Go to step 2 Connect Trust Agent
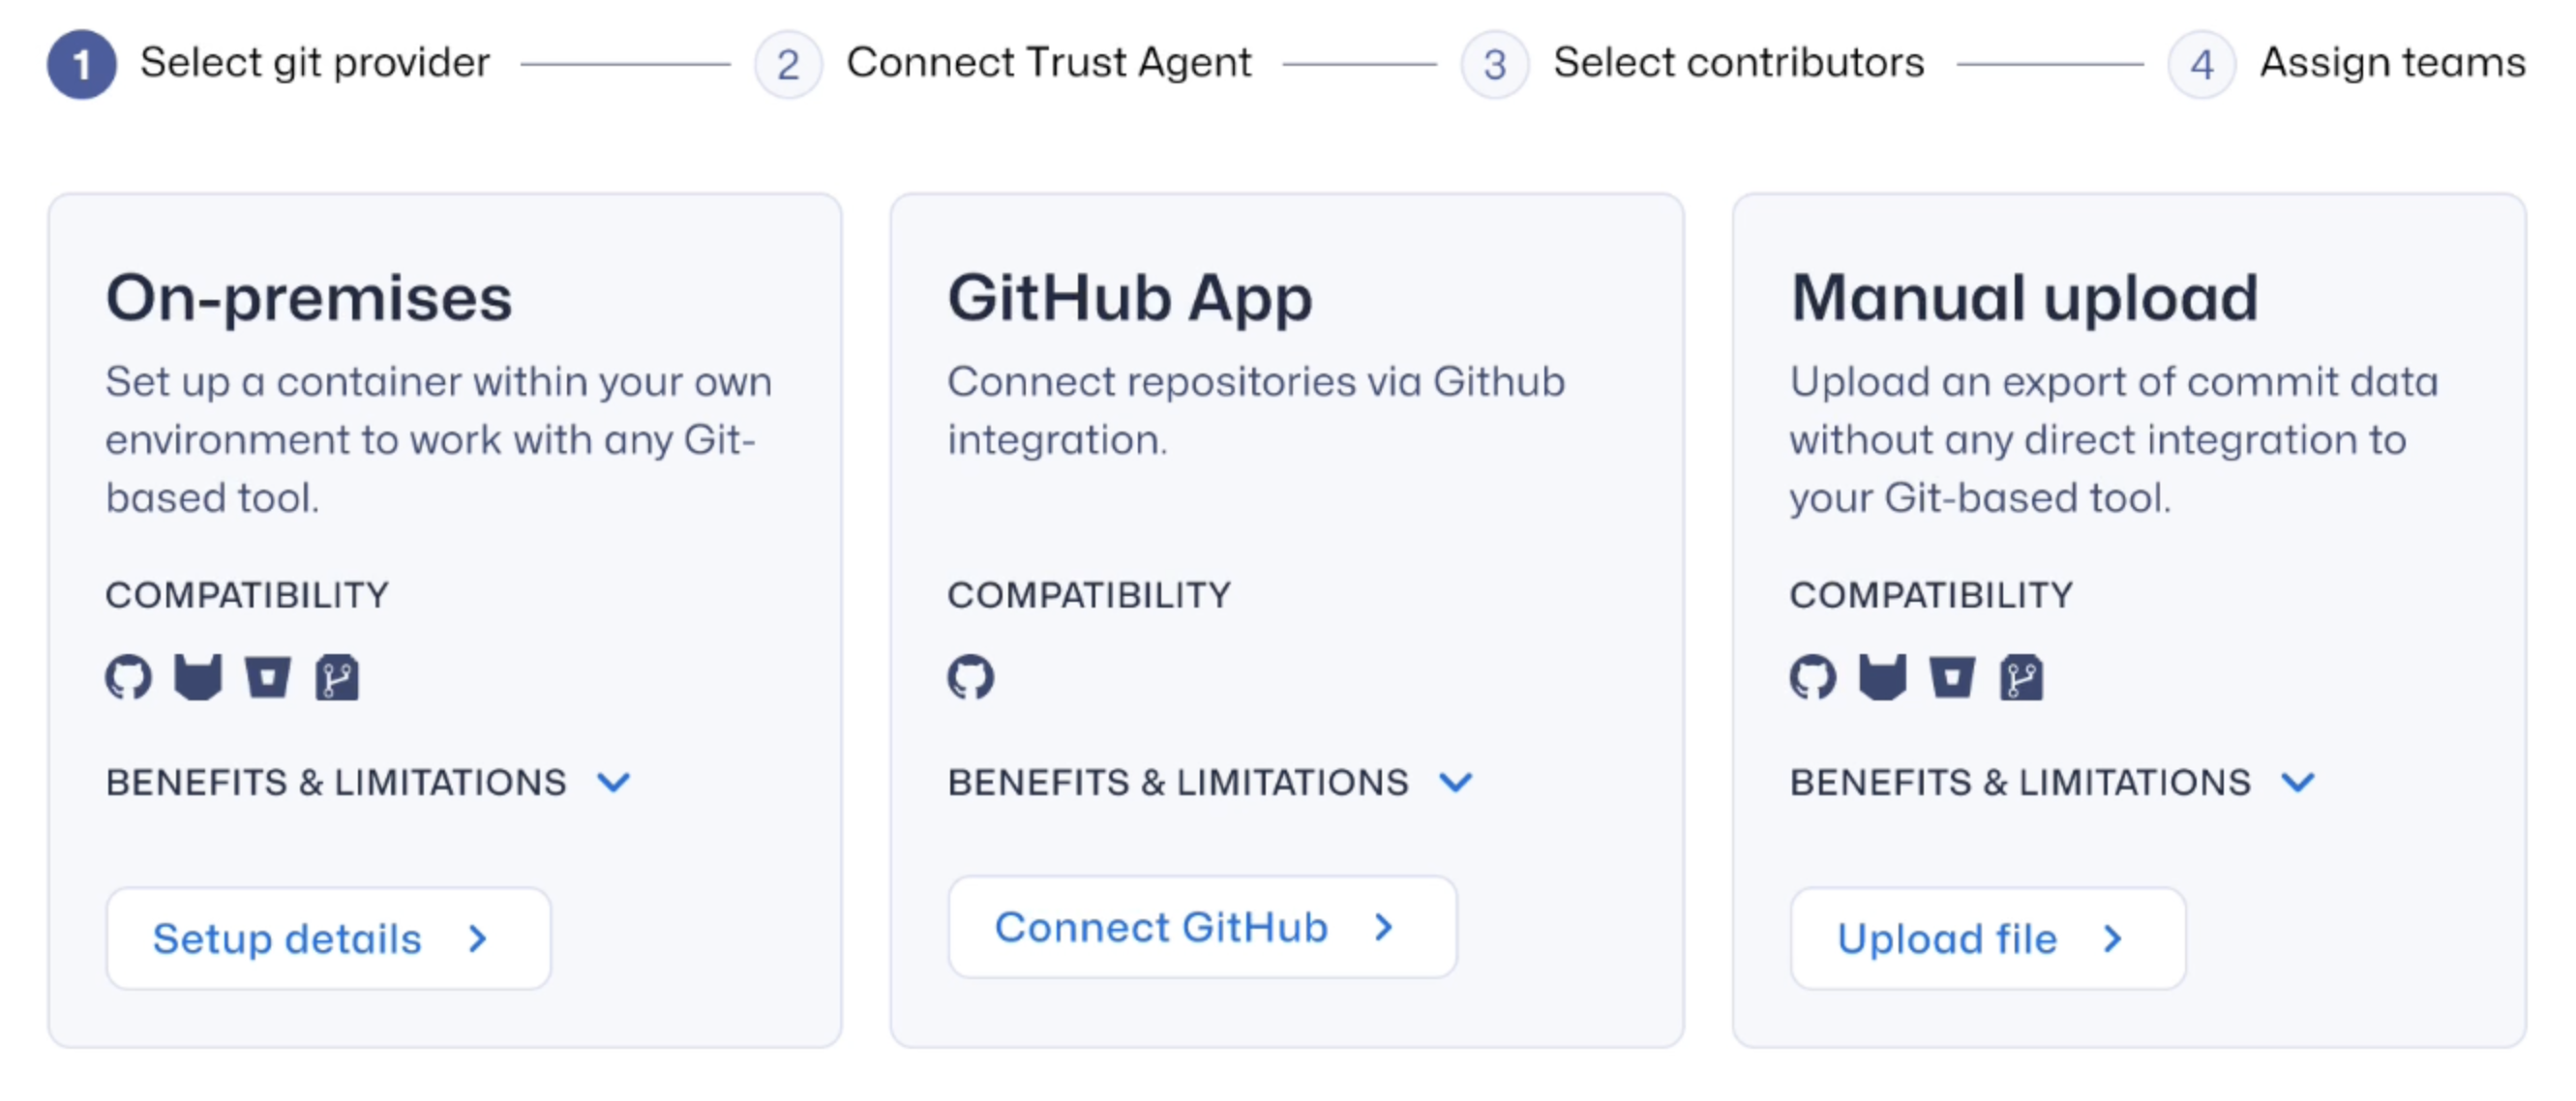Screen dimensions: 2576x1101 pyautogui.click(x=788, y=65)
